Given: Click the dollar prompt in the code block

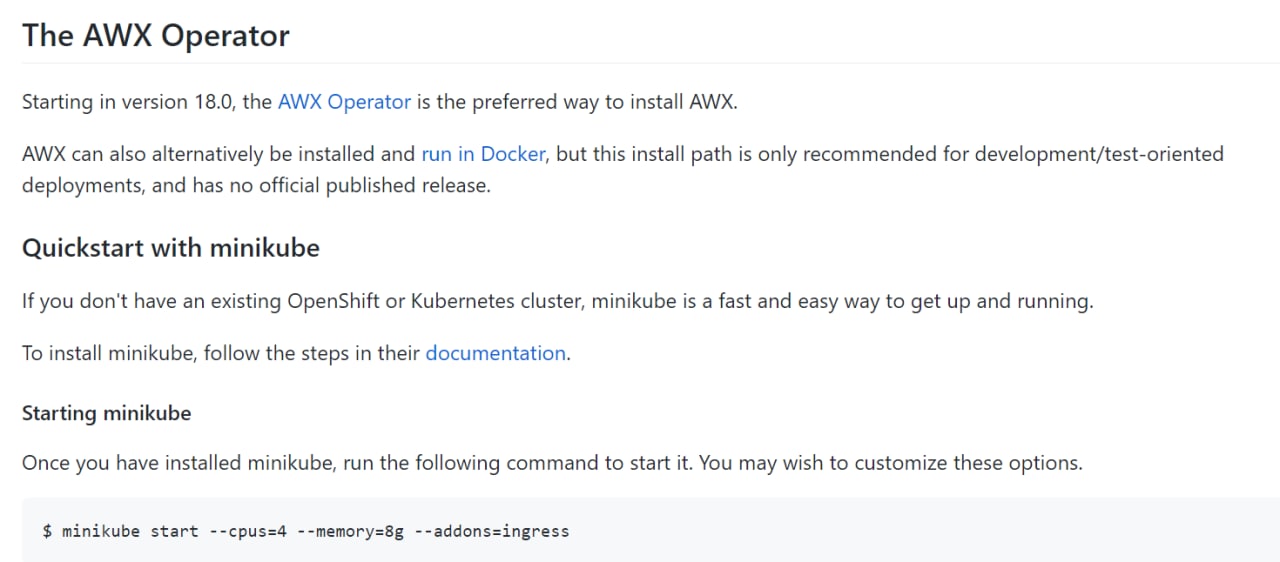Looking at the screenshot, I should (x=47, y=531).
